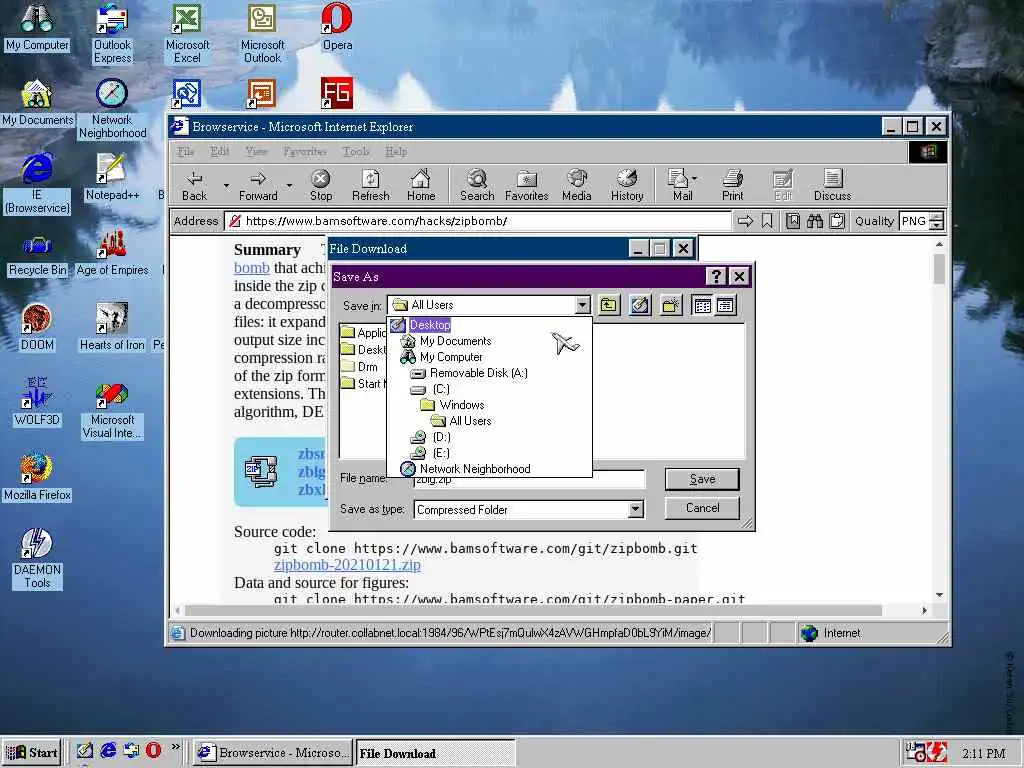Open zipbomb-20210121.zip link

(x=347, y=565)
